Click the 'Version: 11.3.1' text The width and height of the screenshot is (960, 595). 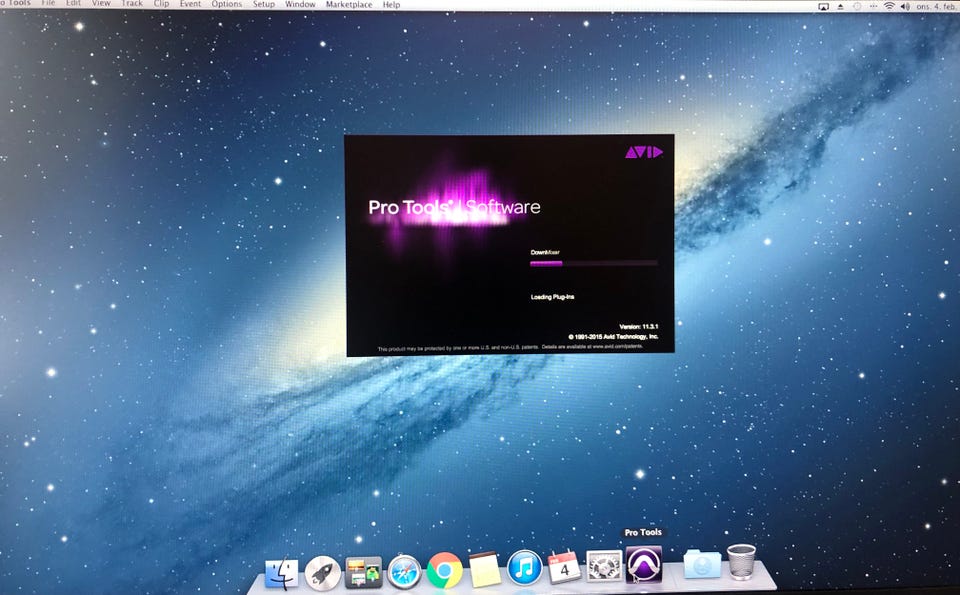coord(639,327)
